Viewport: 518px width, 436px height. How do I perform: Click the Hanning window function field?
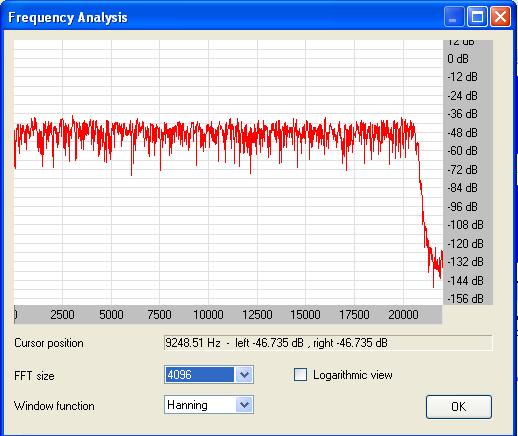pyautogui.click(x=209, y=405)
